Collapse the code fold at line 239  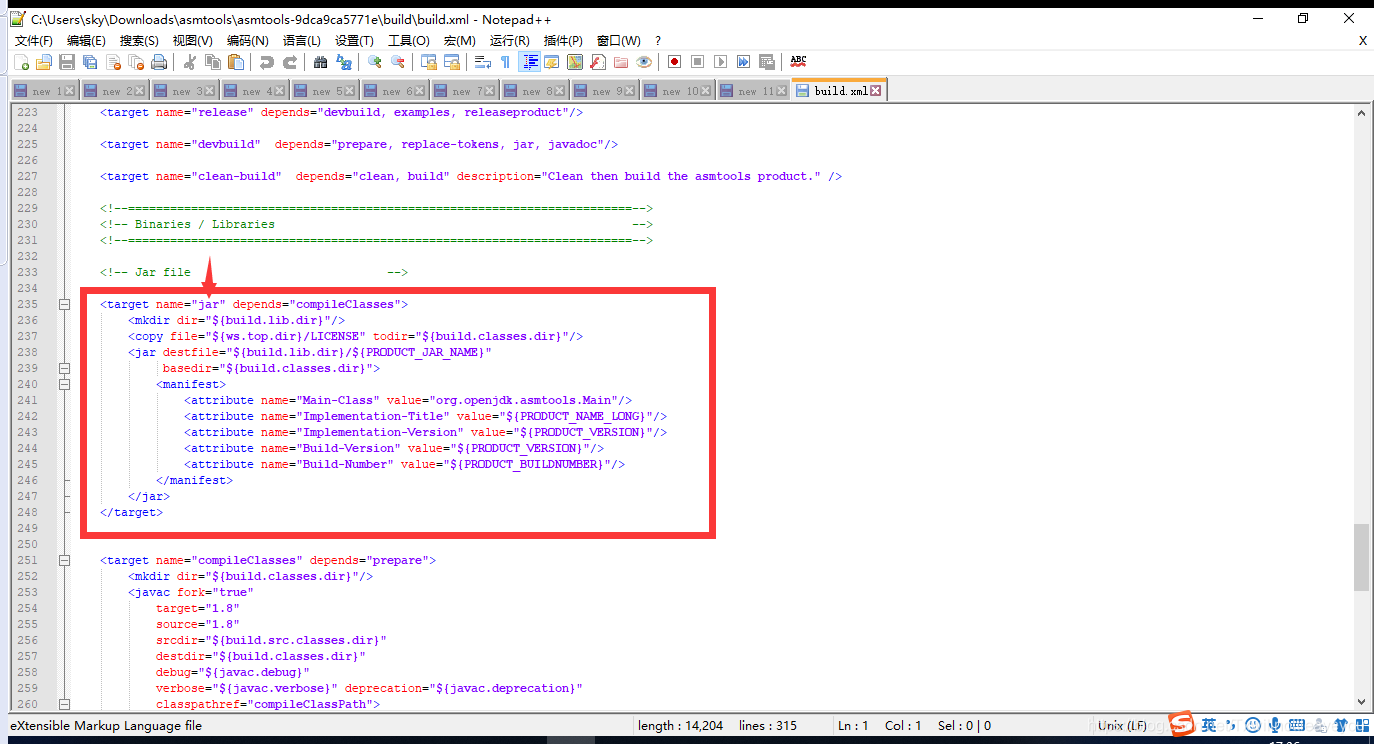(64, 367)
